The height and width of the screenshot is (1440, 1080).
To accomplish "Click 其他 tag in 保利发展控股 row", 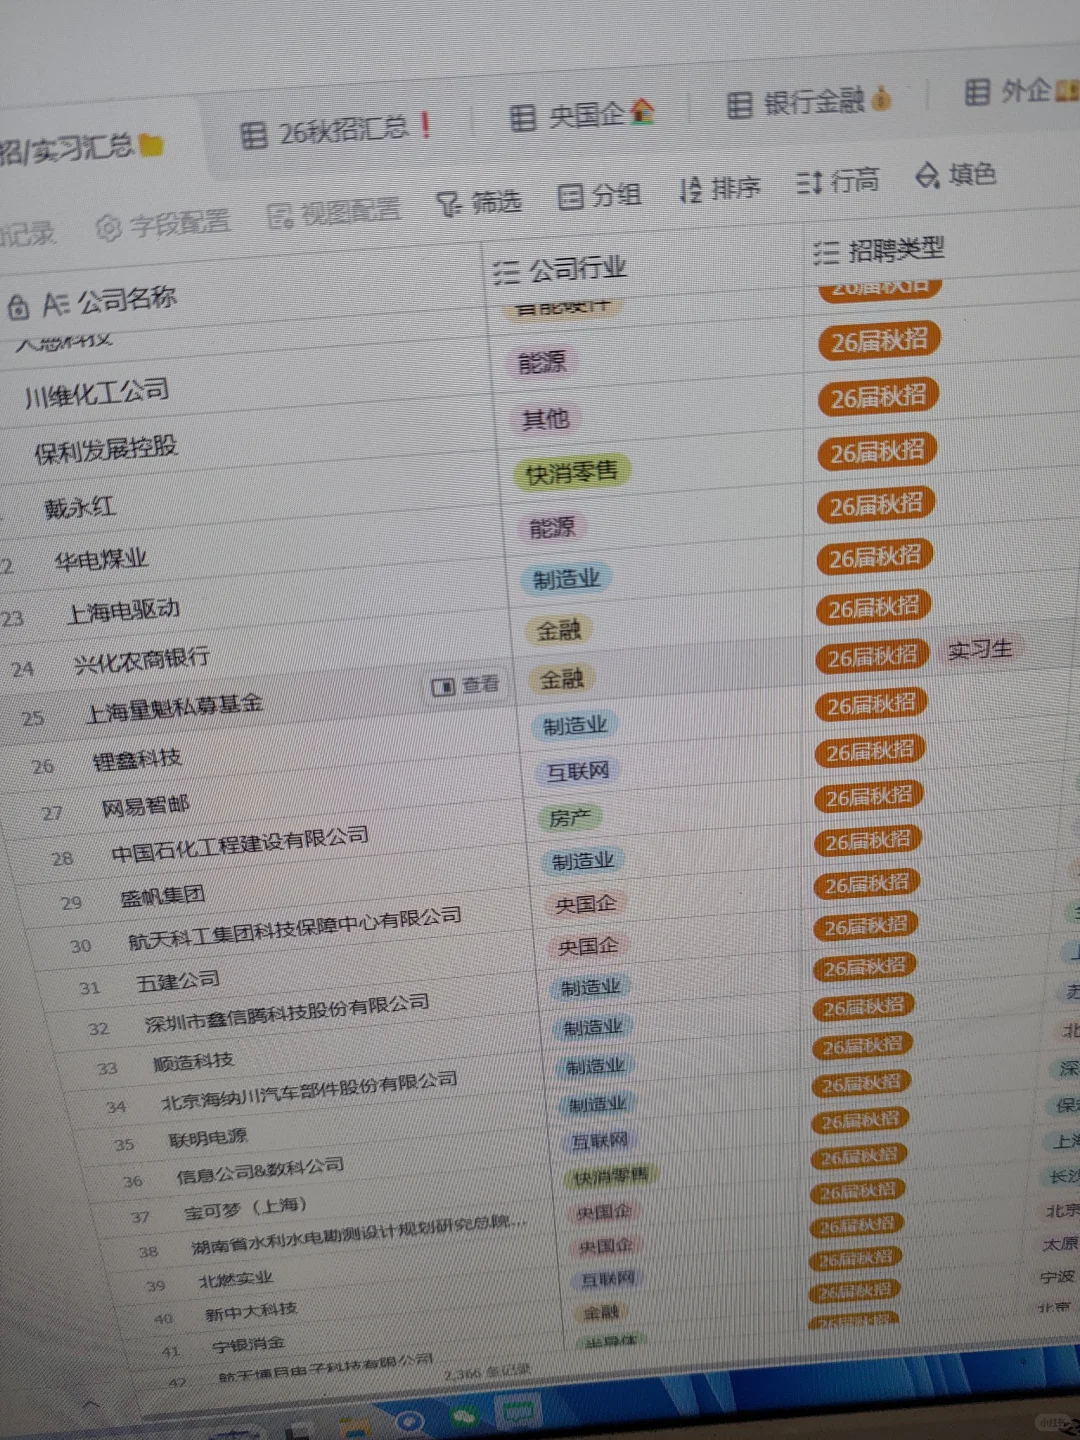I will coord(545,418).
